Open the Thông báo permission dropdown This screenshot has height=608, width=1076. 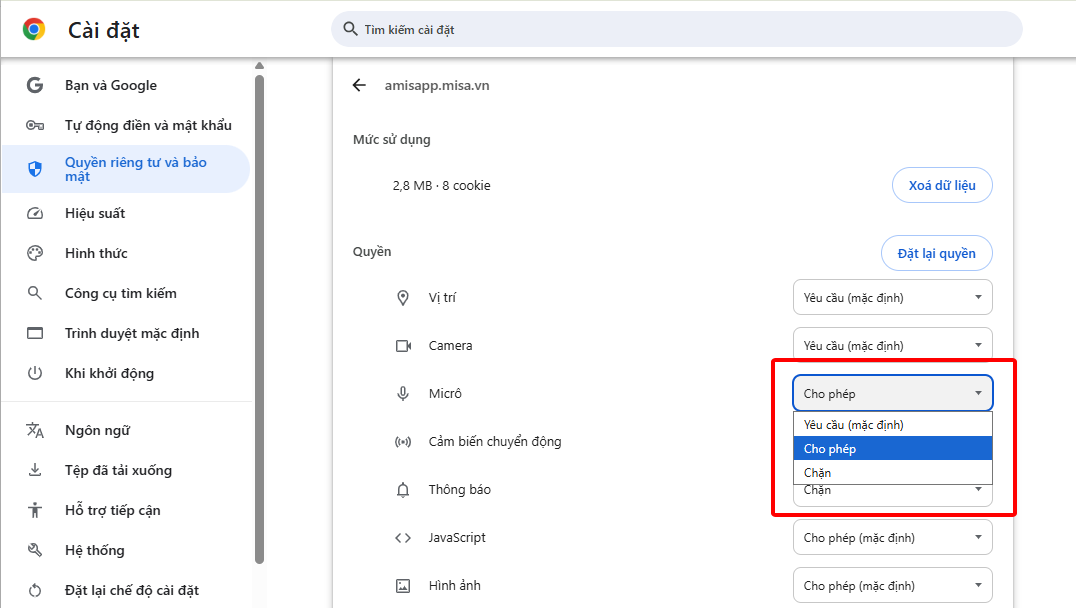pyautogui.click(x=893, y=495)
